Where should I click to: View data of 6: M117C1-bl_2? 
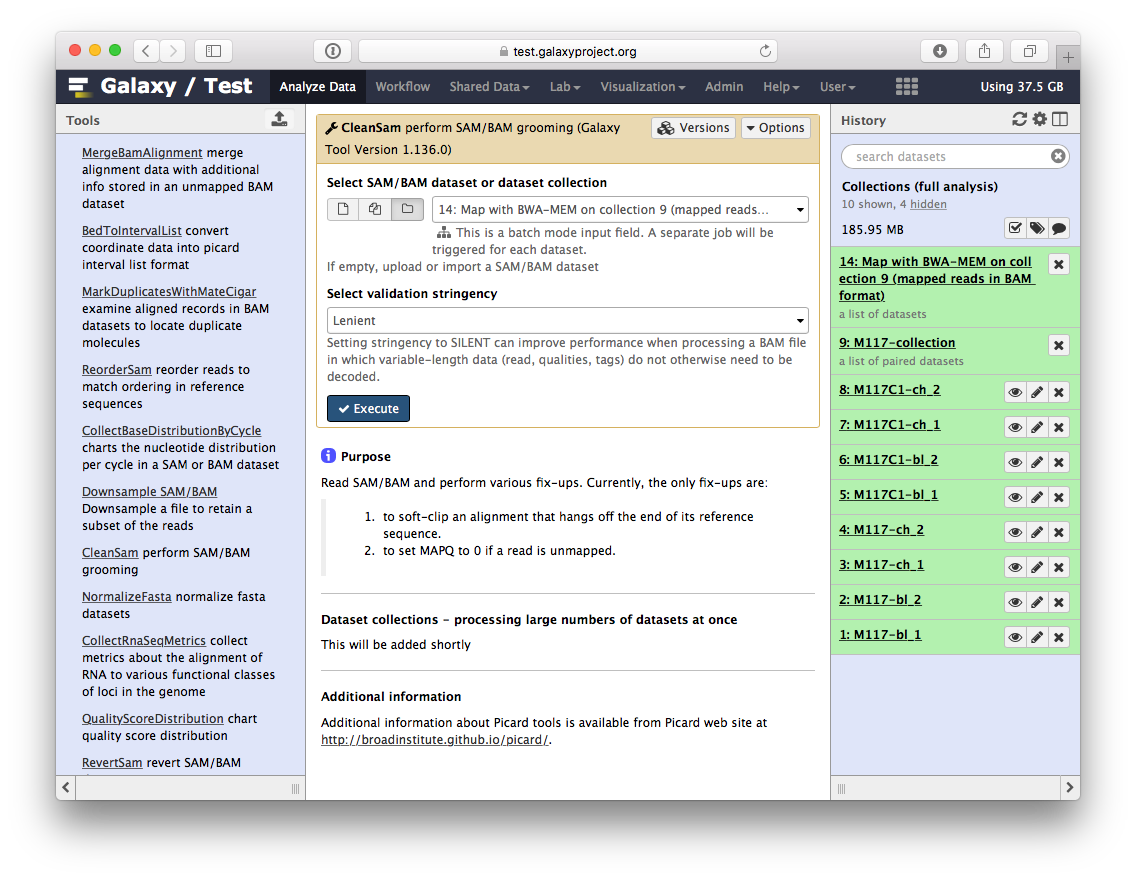click(1015, 462)
